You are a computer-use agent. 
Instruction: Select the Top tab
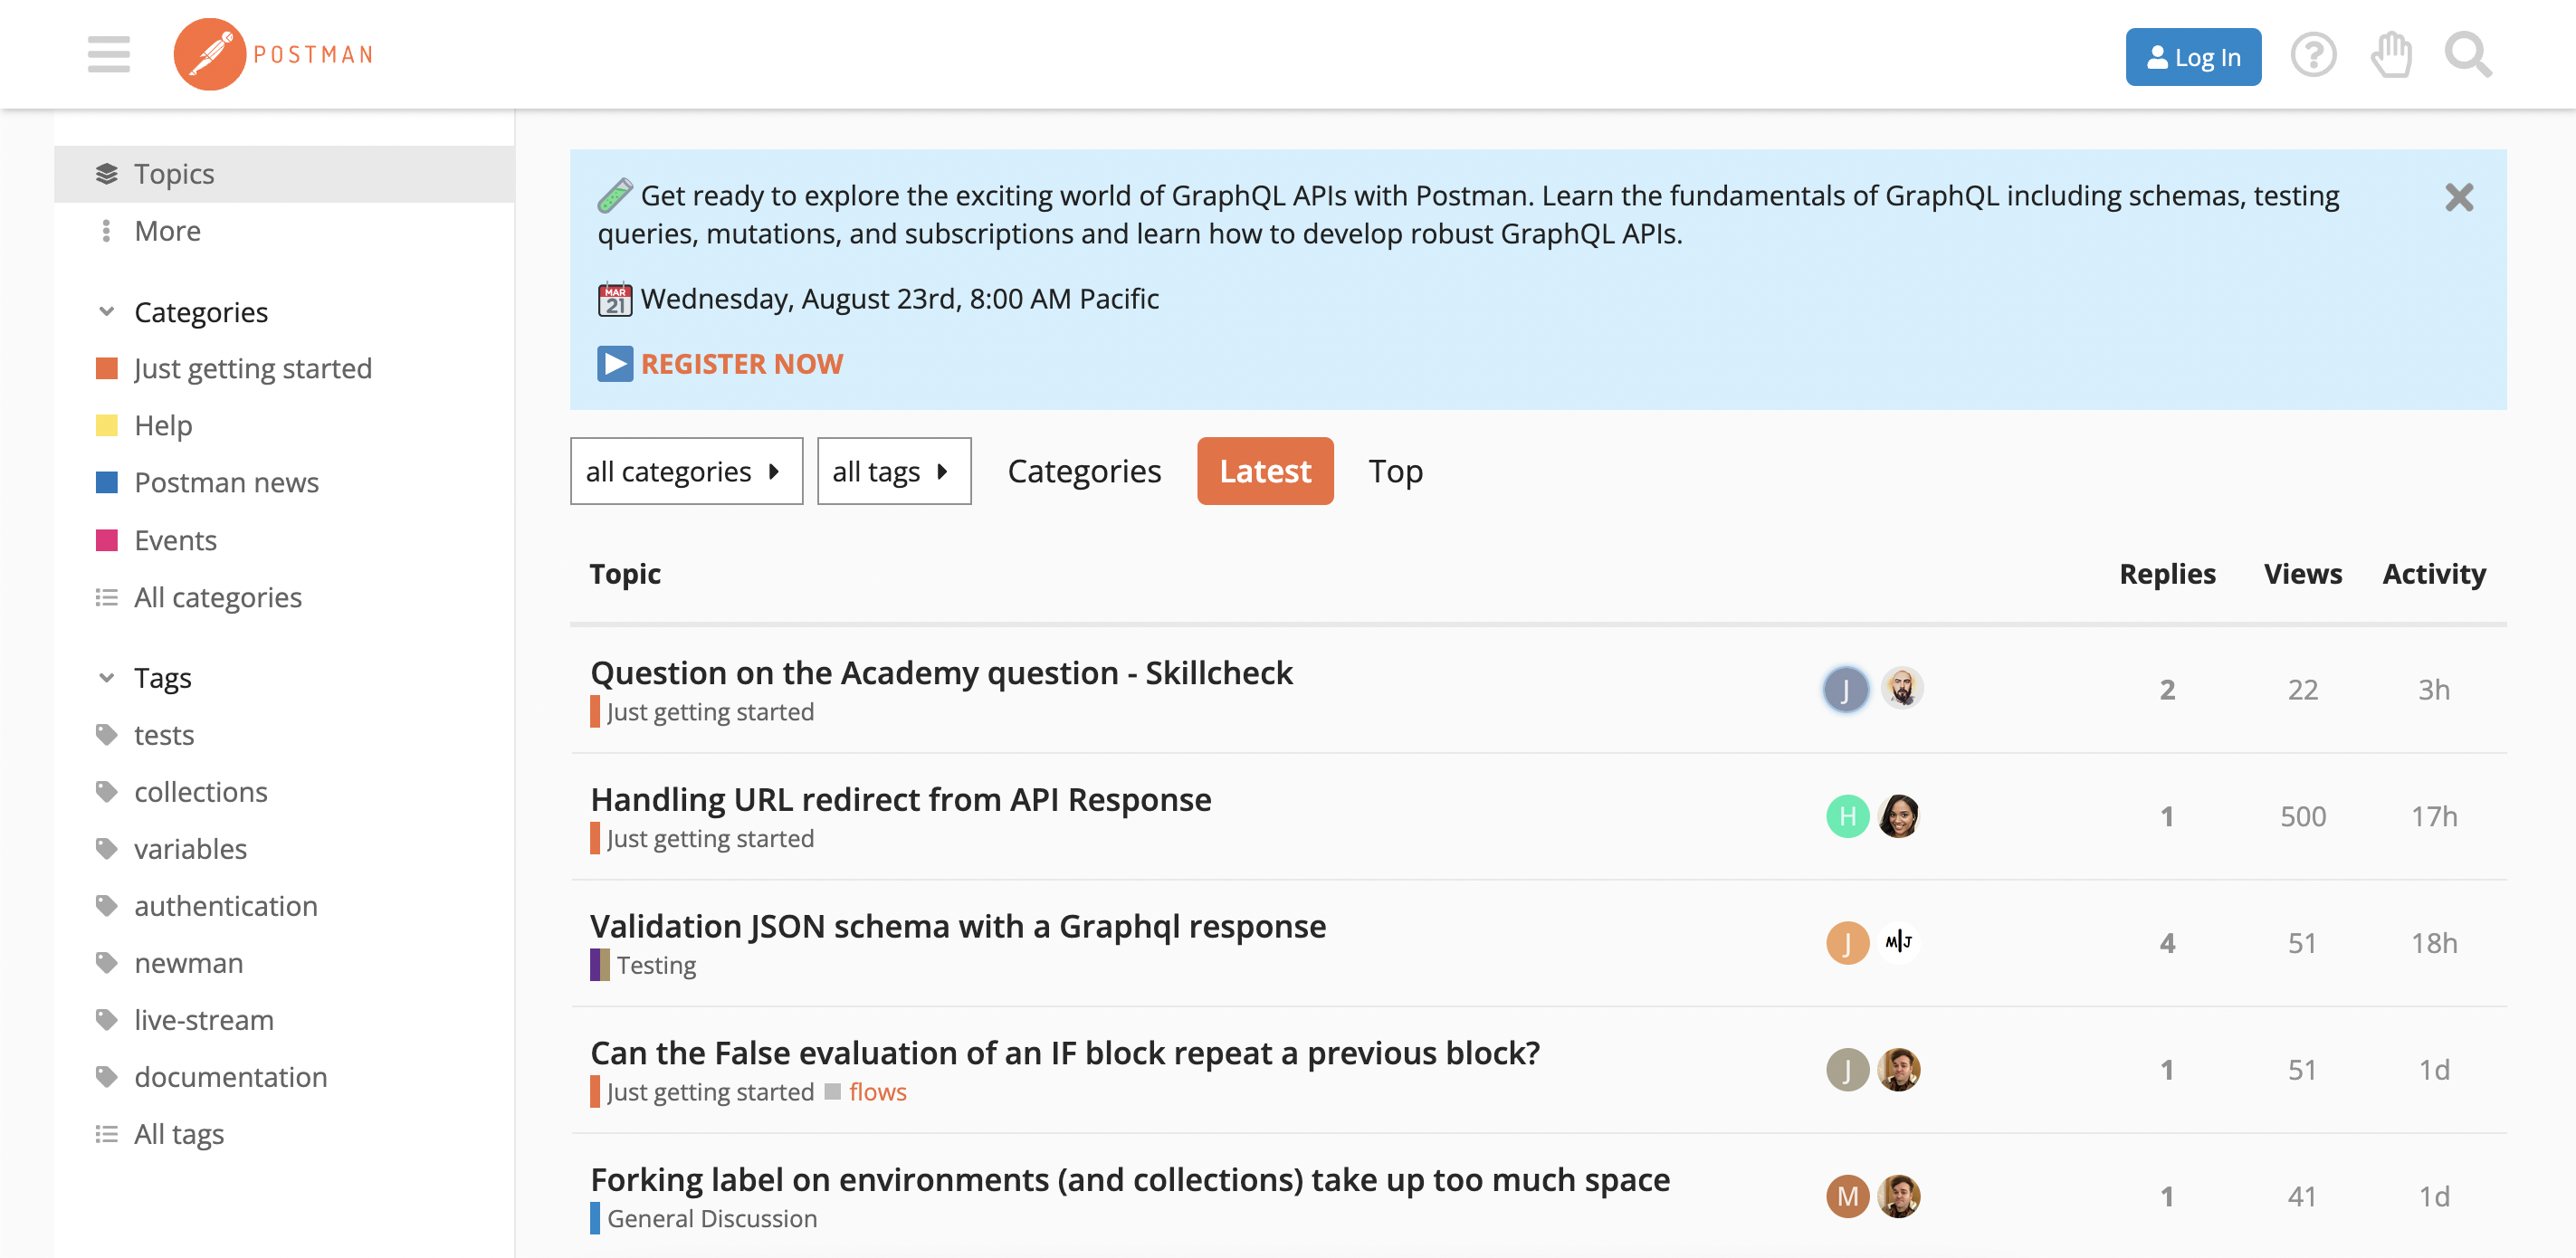(x=1398, y=472)
